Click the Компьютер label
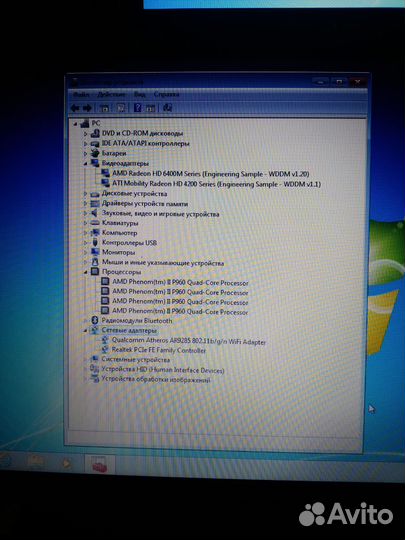Image resolution: width=405 pixels, height=540 pixels. (120, 233)
